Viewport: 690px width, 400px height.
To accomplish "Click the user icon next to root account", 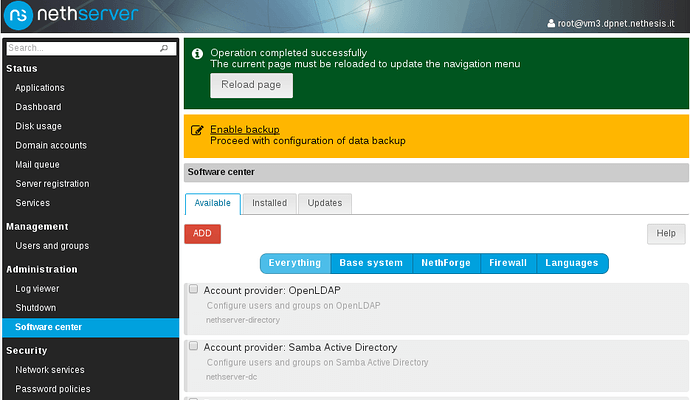I will 551,23.
